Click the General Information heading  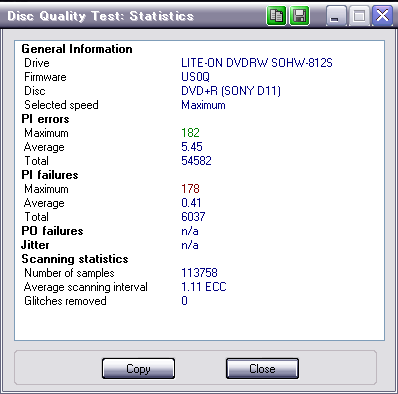tap(77, 49)
